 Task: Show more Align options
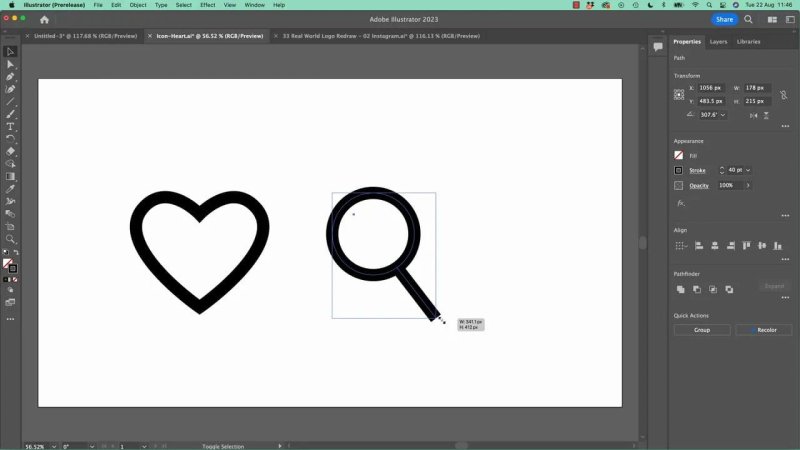point(785,260)
